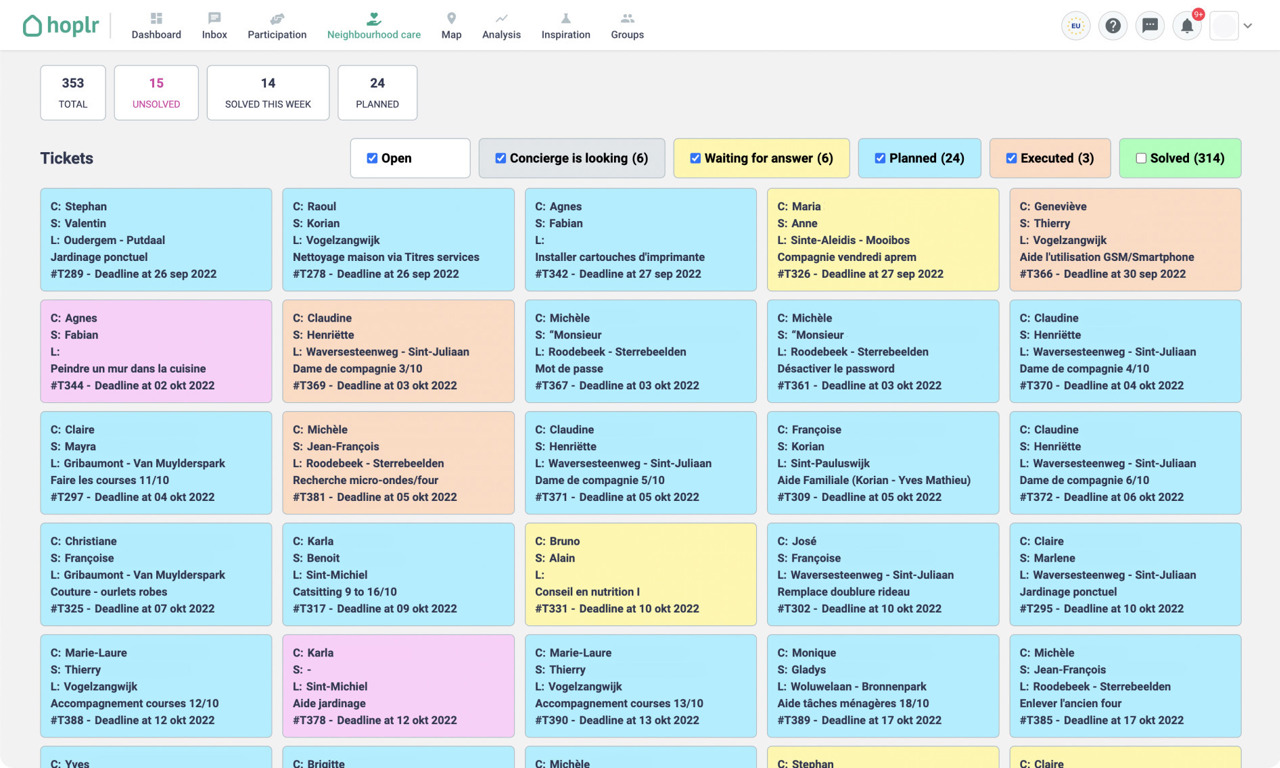This screenshot has height=768, width=1280.
Task: Click the EU badge icon
Action: [x=1076, y=26]
